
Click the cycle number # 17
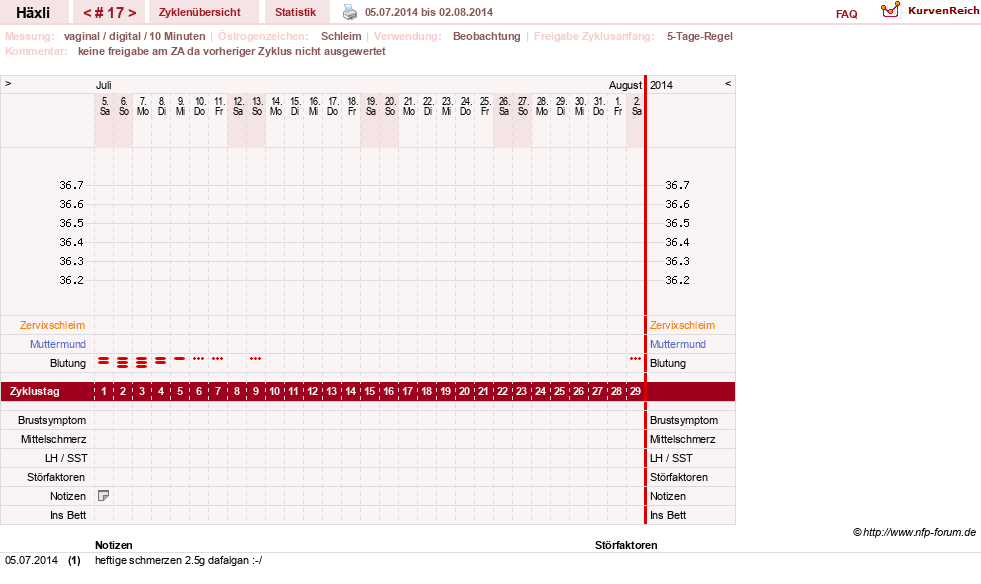[x=109, y=13]
